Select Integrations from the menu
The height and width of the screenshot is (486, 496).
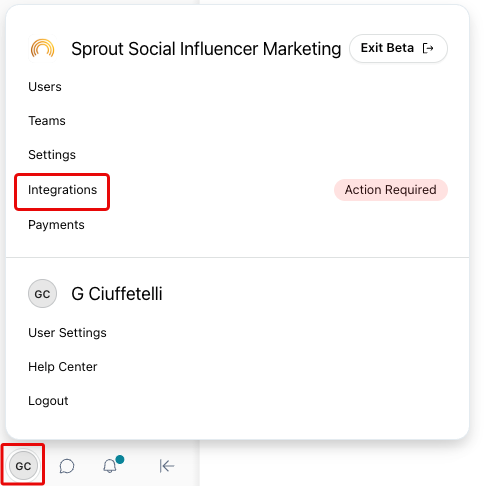62,190
